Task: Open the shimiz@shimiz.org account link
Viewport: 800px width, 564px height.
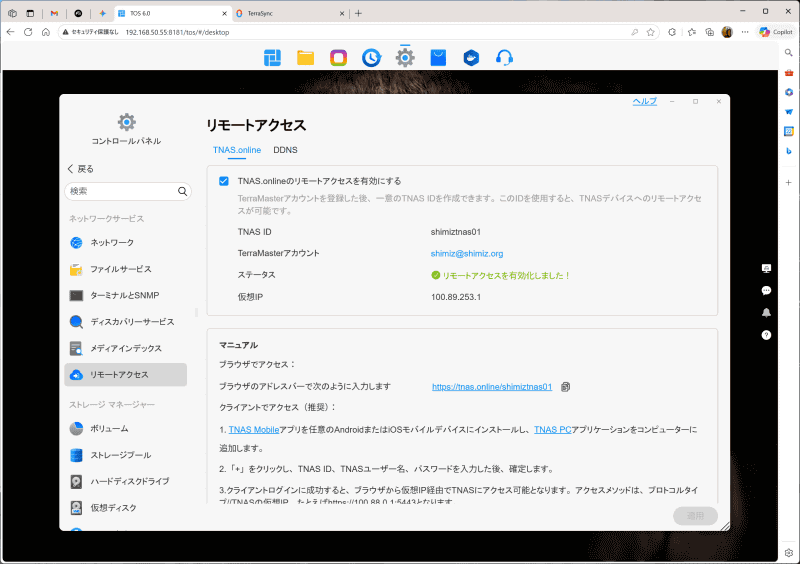Action: pyautogui.click(x=467, y=254)
